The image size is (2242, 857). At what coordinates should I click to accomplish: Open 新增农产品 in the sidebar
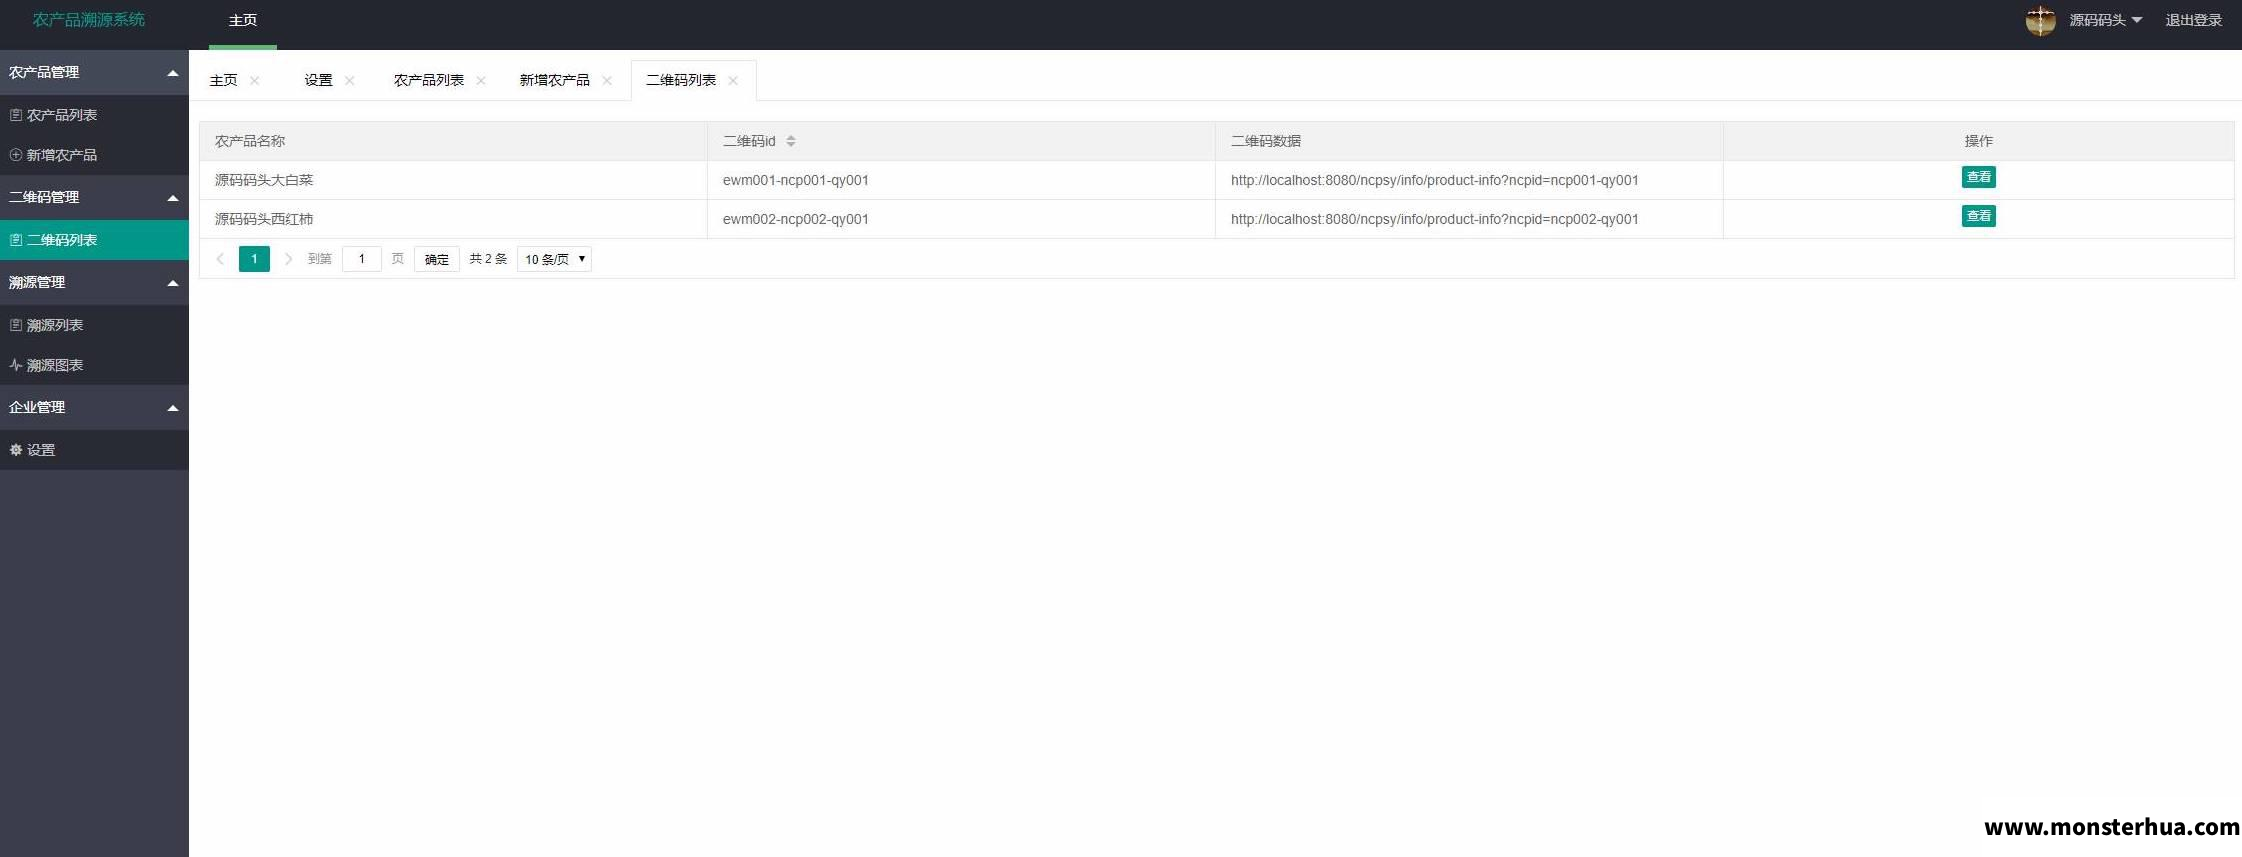(x=94, y=155)
